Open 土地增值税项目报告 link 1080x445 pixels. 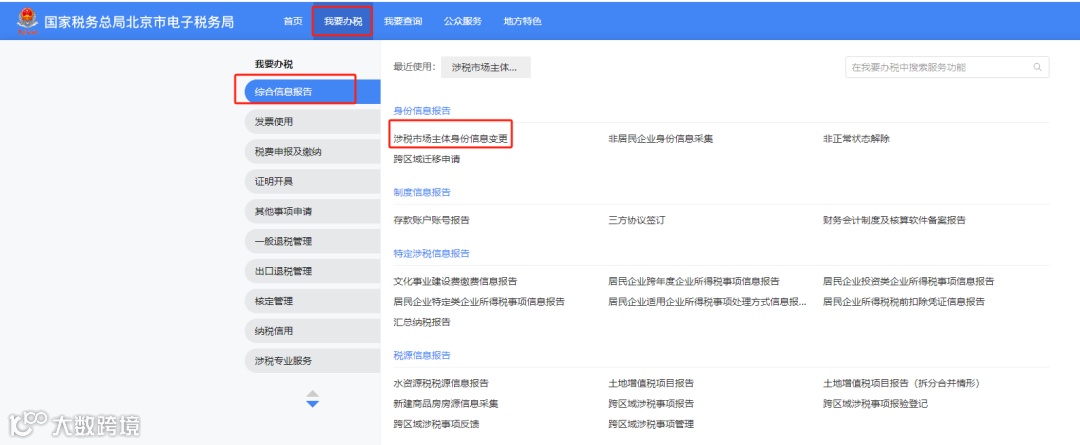point(651,383)
